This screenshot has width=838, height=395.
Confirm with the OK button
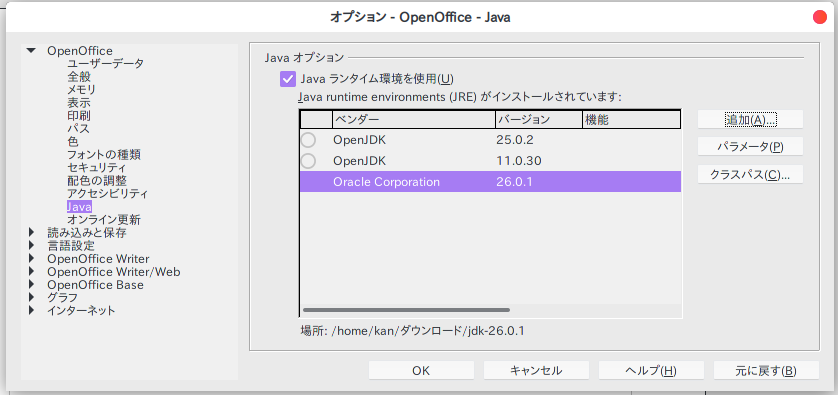[x=421, y=370]
